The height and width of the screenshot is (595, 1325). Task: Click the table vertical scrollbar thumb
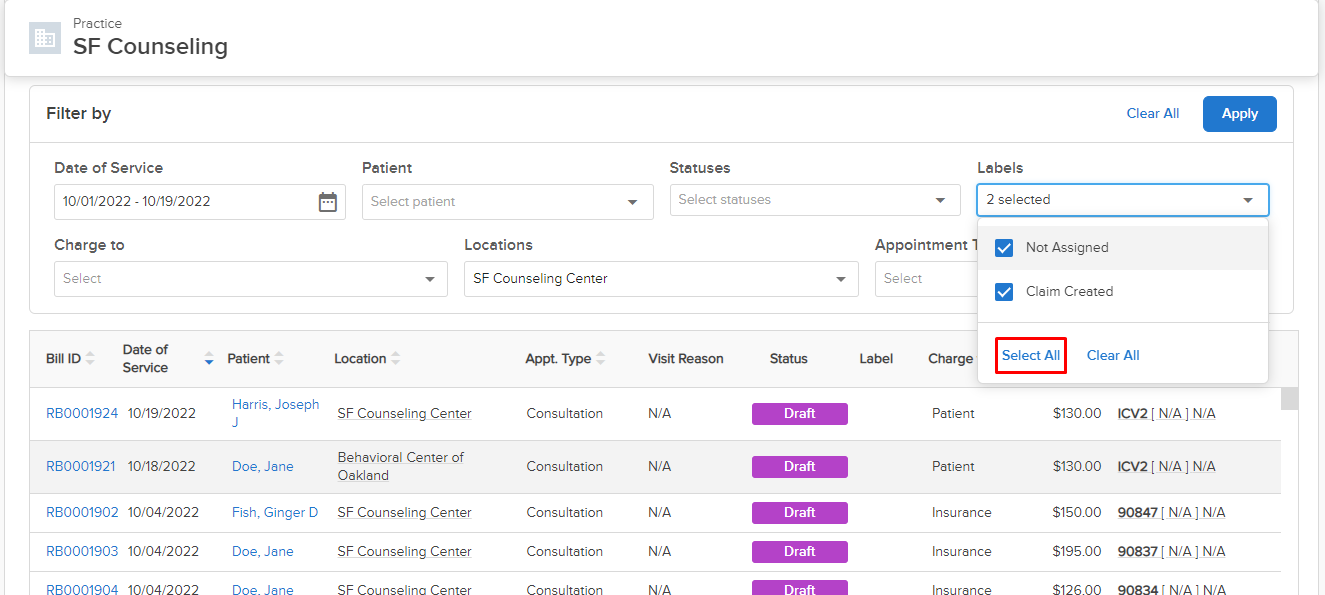[x=1290, y=399]
